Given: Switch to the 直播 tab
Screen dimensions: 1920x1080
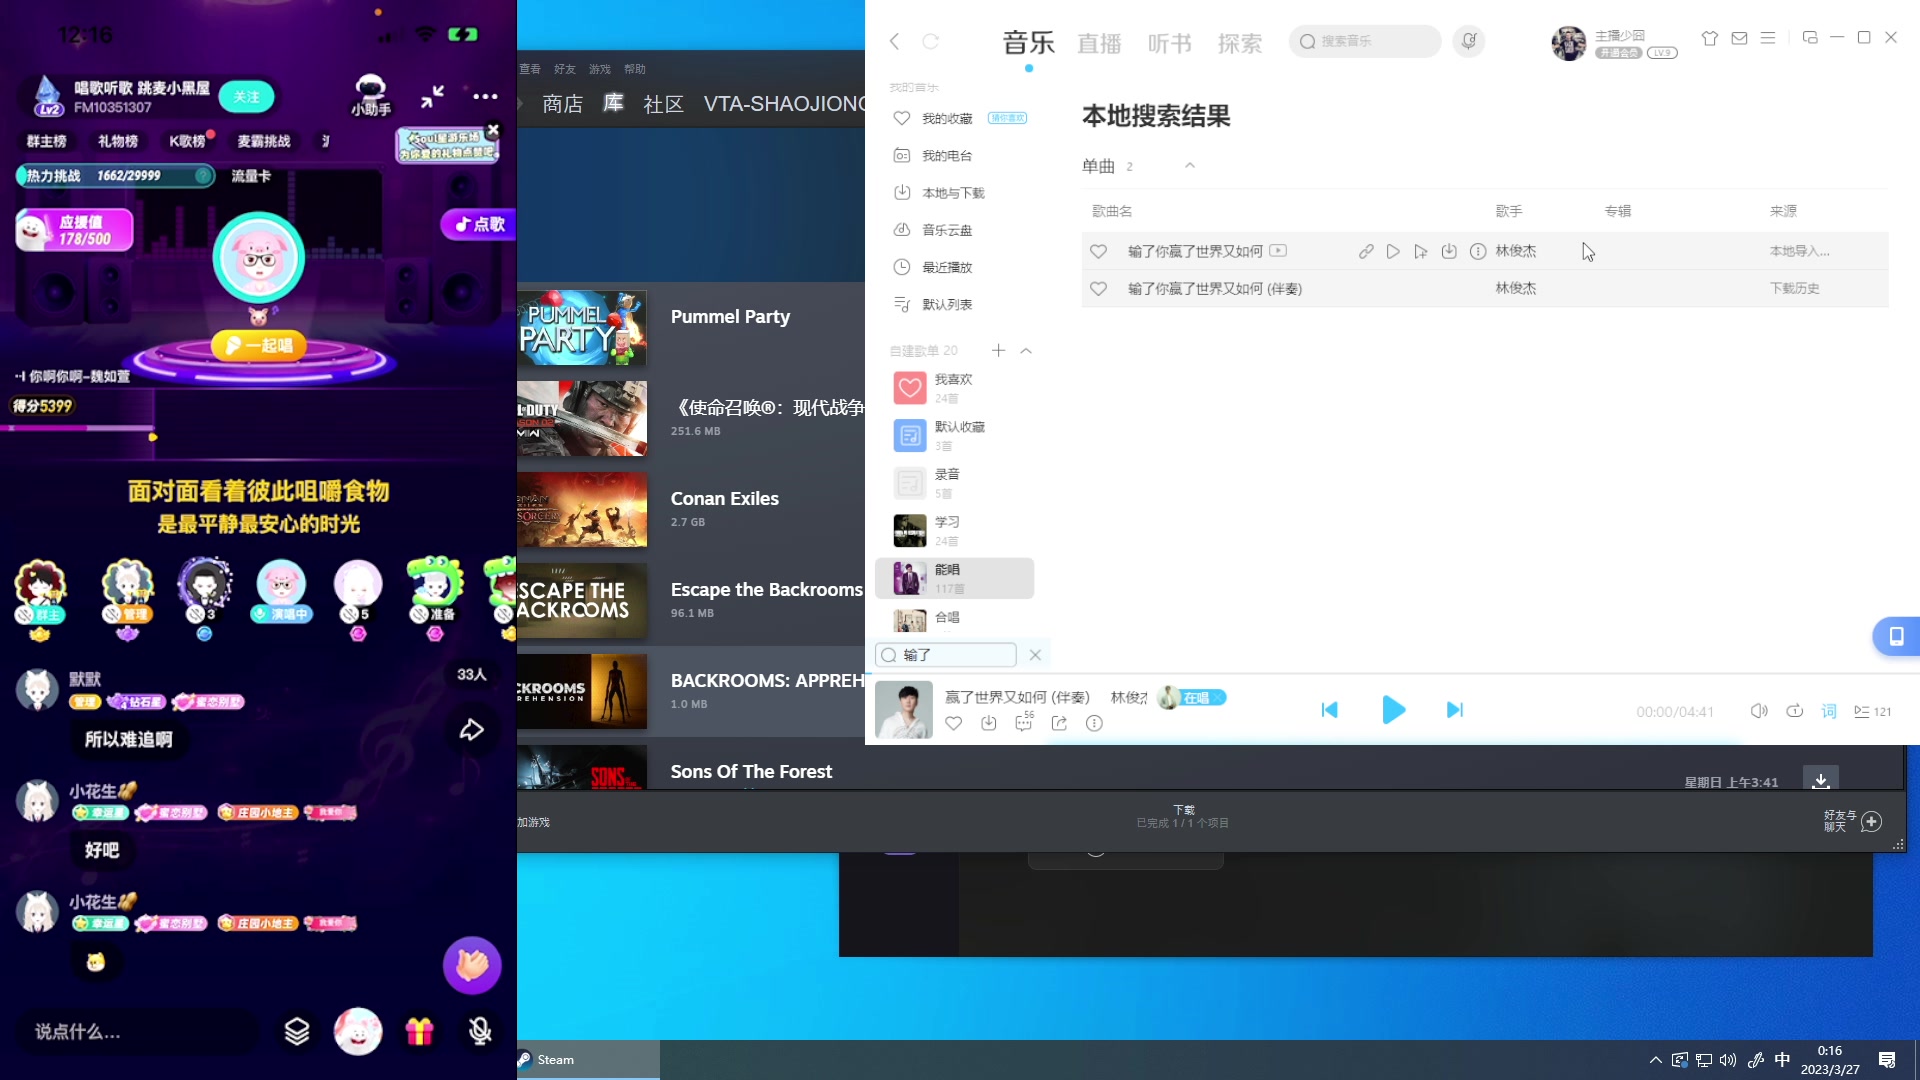Looking at the screenshot, I should click(1098, 42).
